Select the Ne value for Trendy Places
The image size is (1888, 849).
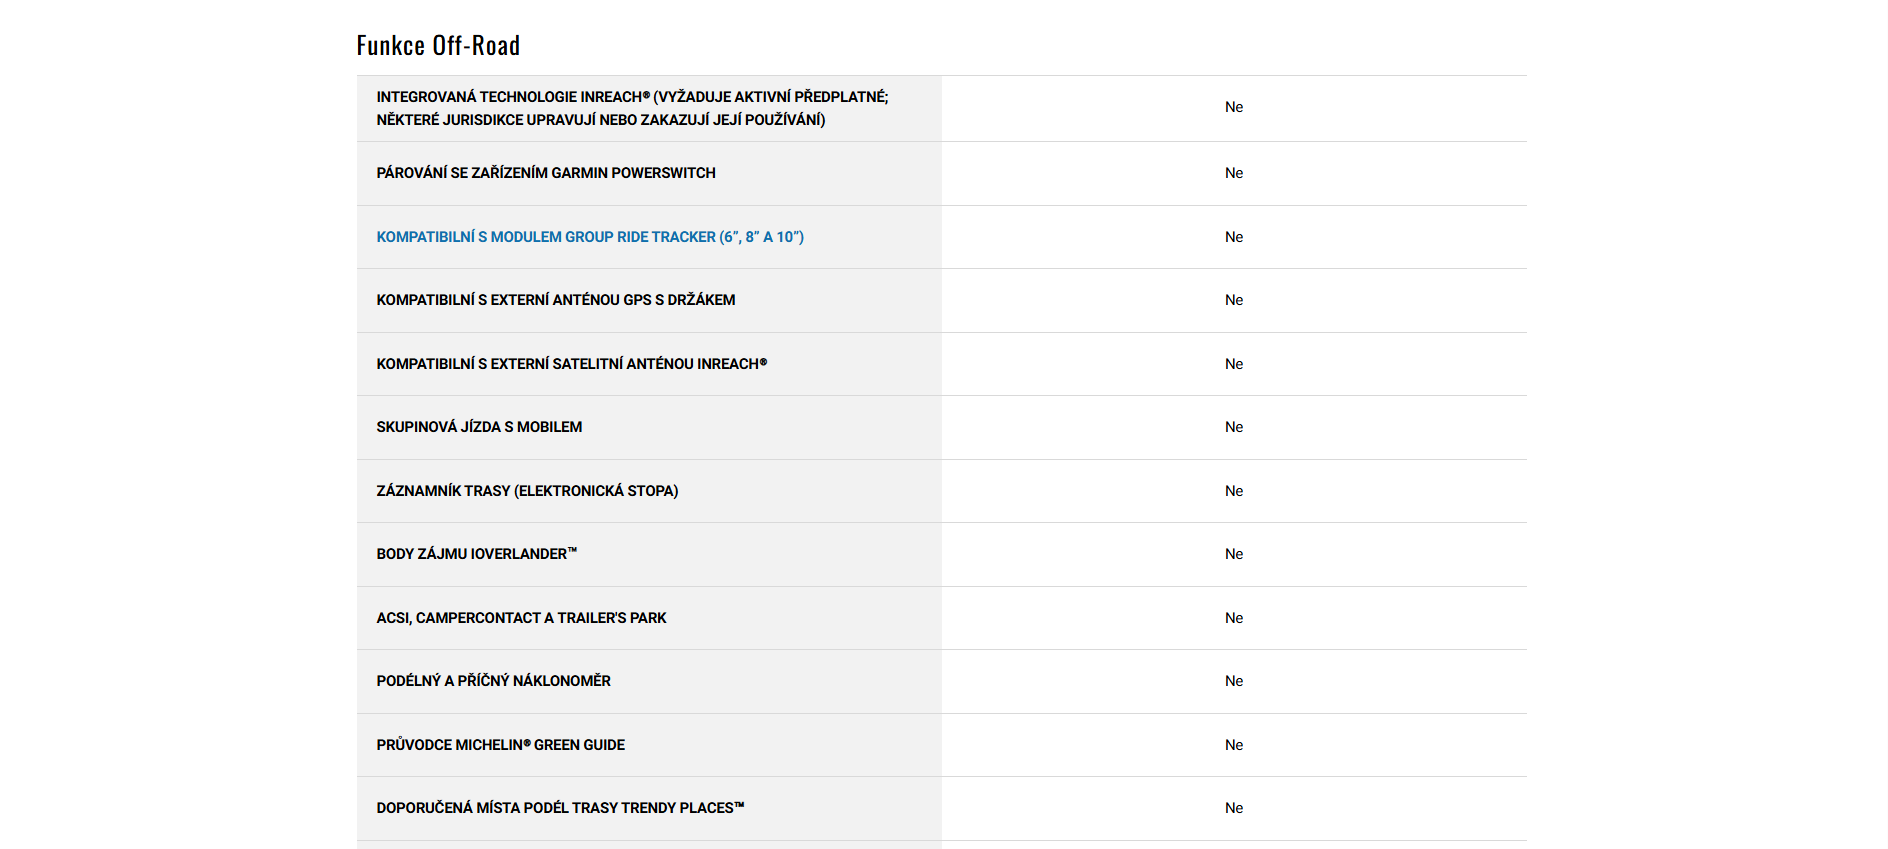pyautogui.click(x=1234, y=808)
